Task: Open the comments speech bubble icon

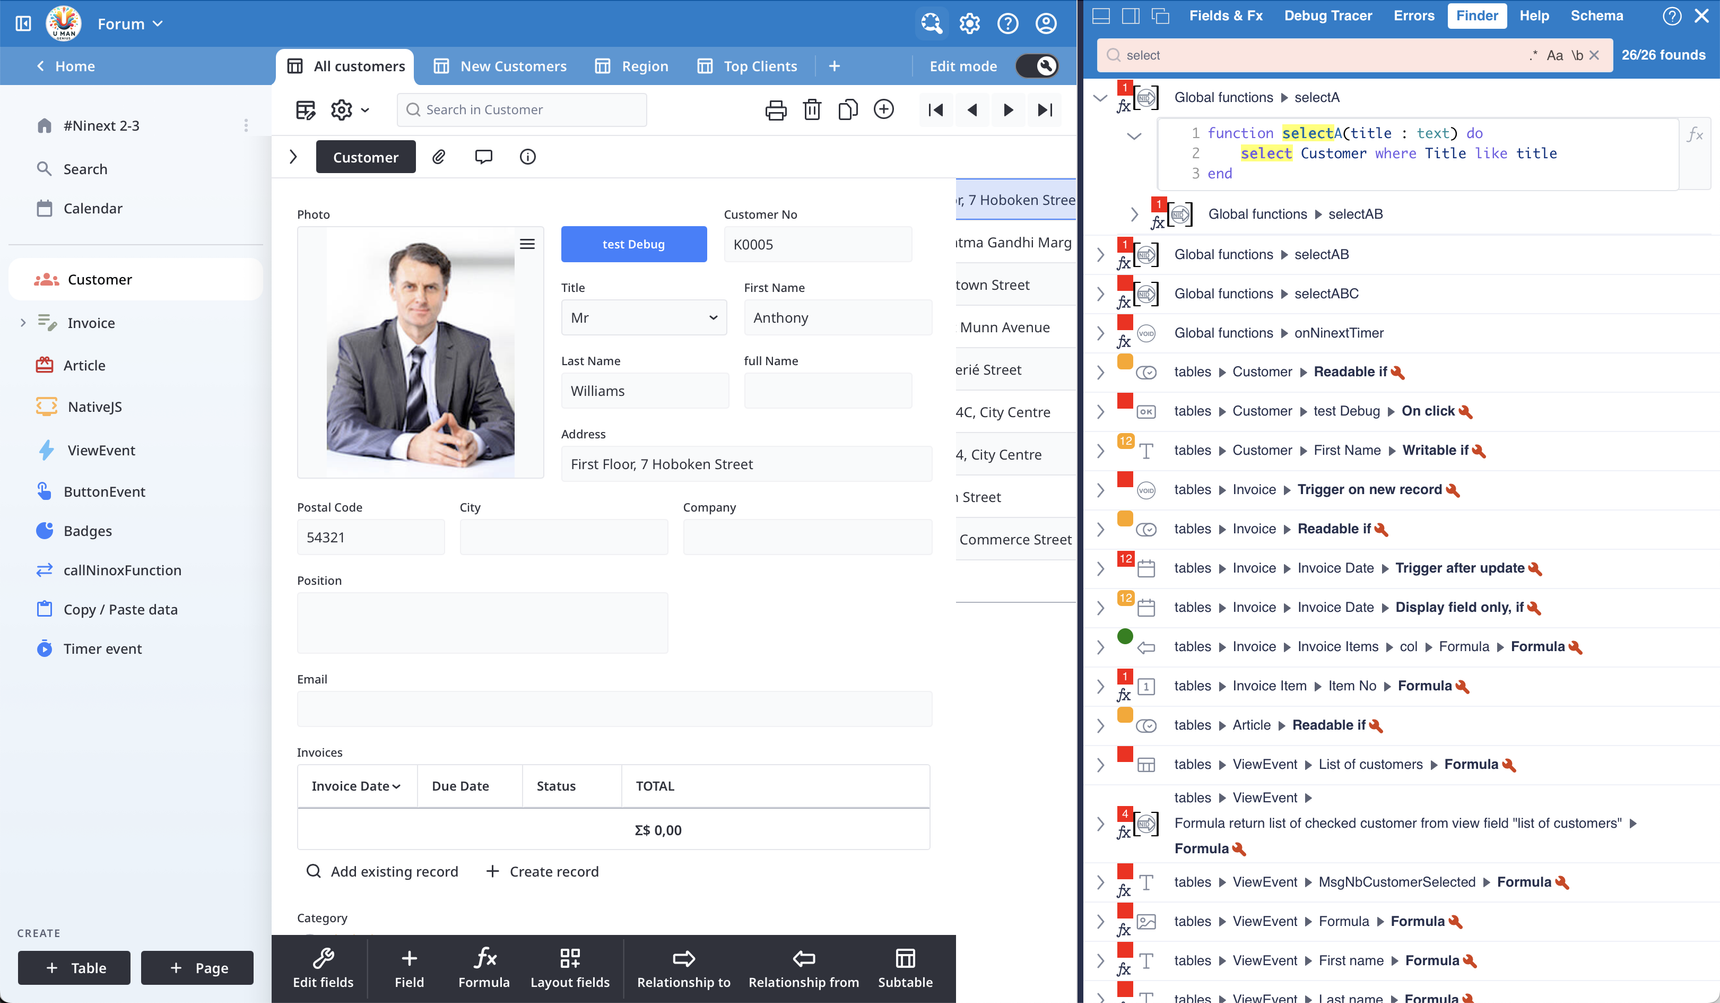Action: coord(483,157)
